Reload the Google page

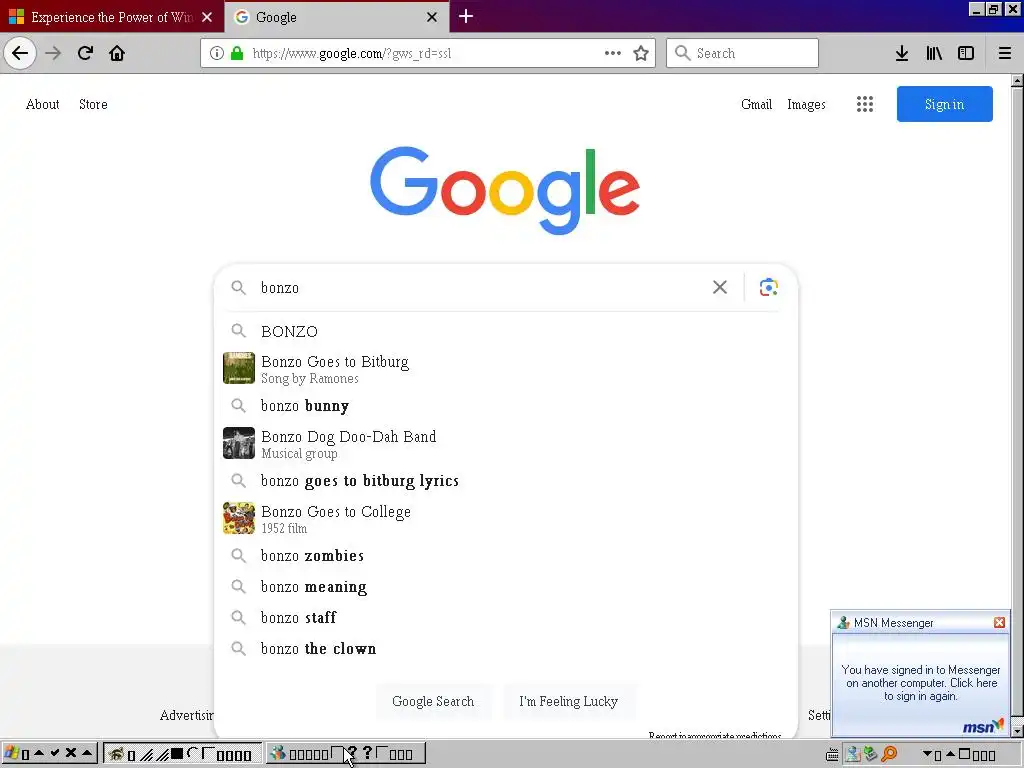pyautogui.click(x=85, y=53)
